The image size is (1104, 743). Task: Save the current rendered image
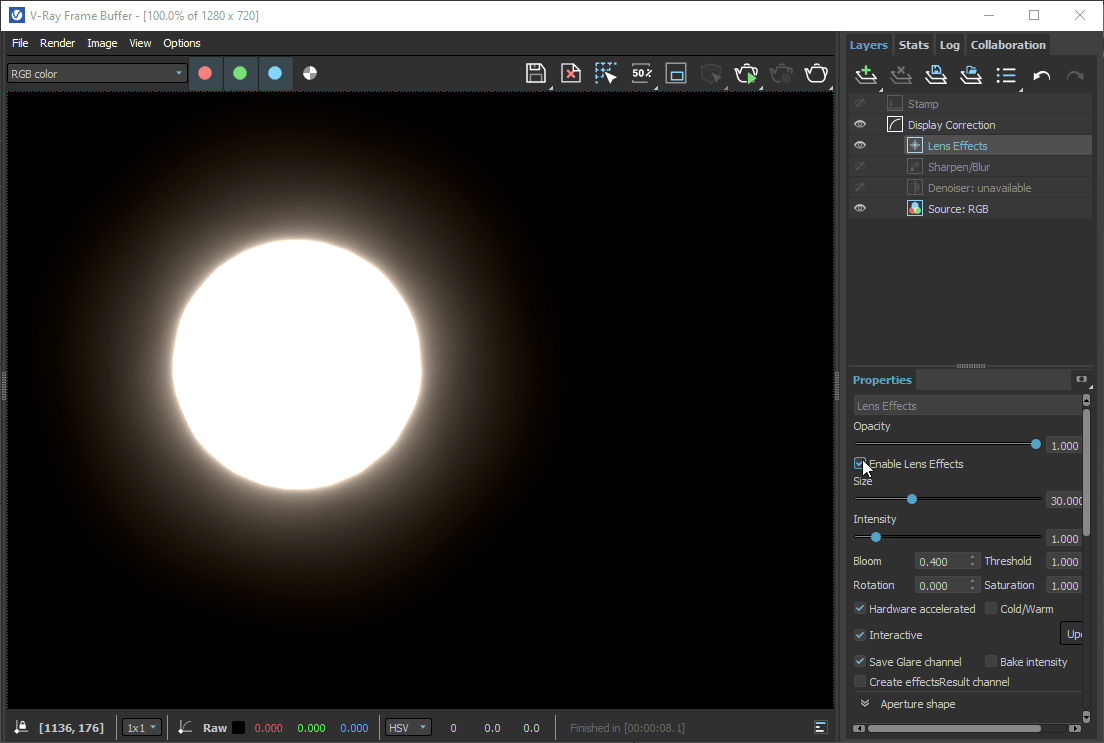click(536, 73)
